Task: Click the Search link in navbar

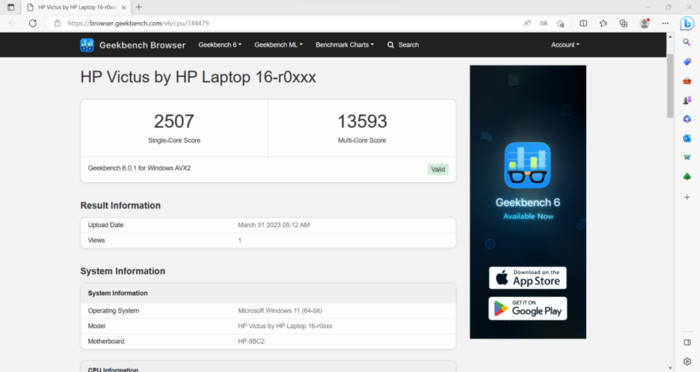Action: [x=403, y=45]
